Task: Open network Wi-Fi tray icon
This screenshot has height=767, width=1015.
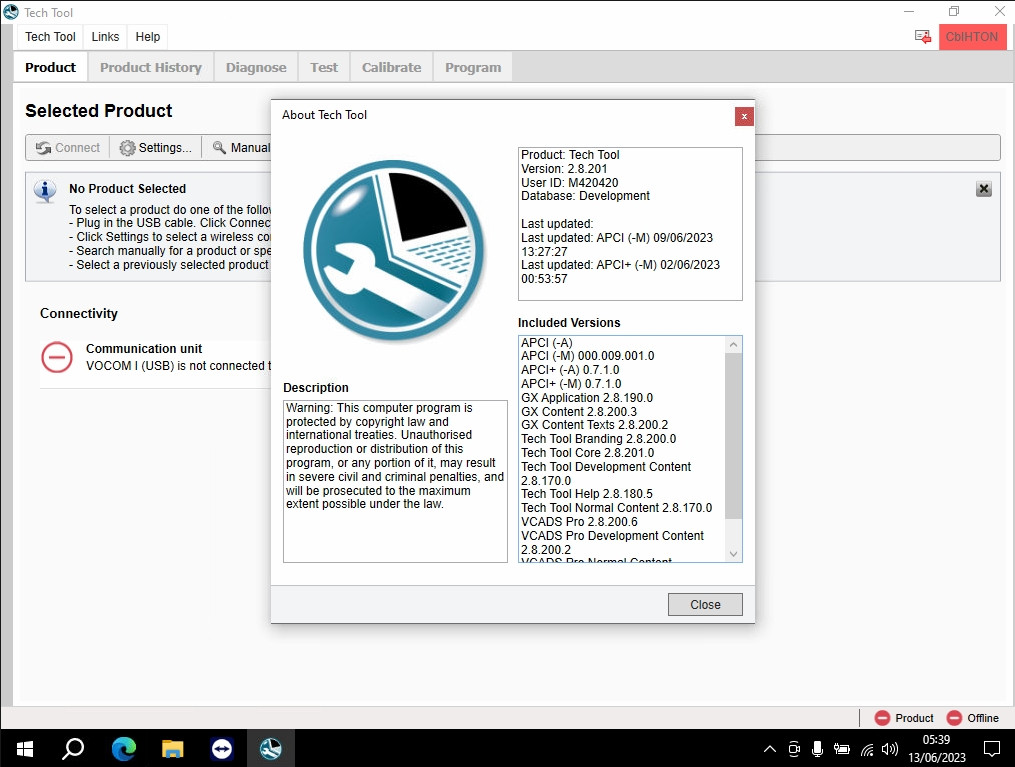Action: [867, 750]
